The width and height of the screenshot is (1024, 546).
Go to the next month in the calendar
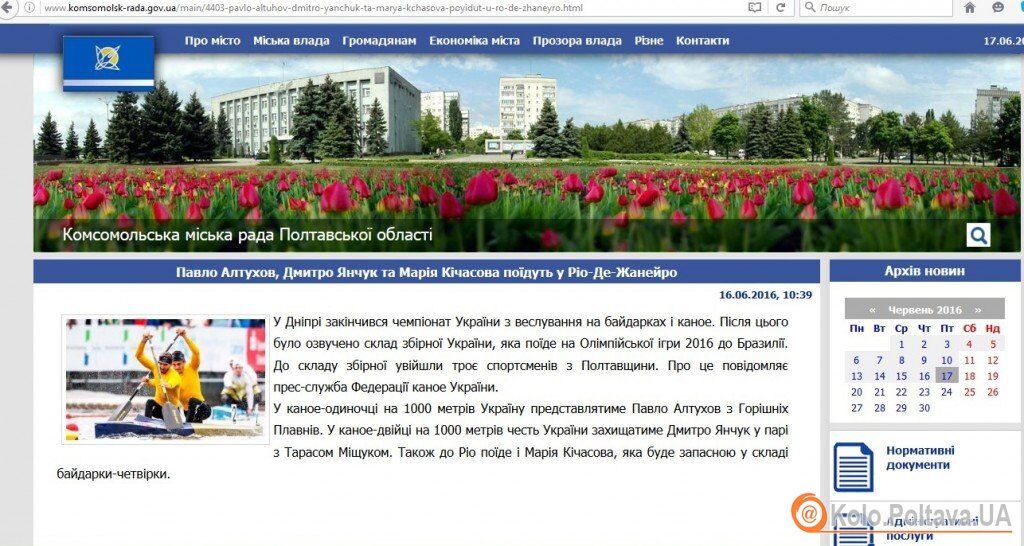[x=978, y=310]
